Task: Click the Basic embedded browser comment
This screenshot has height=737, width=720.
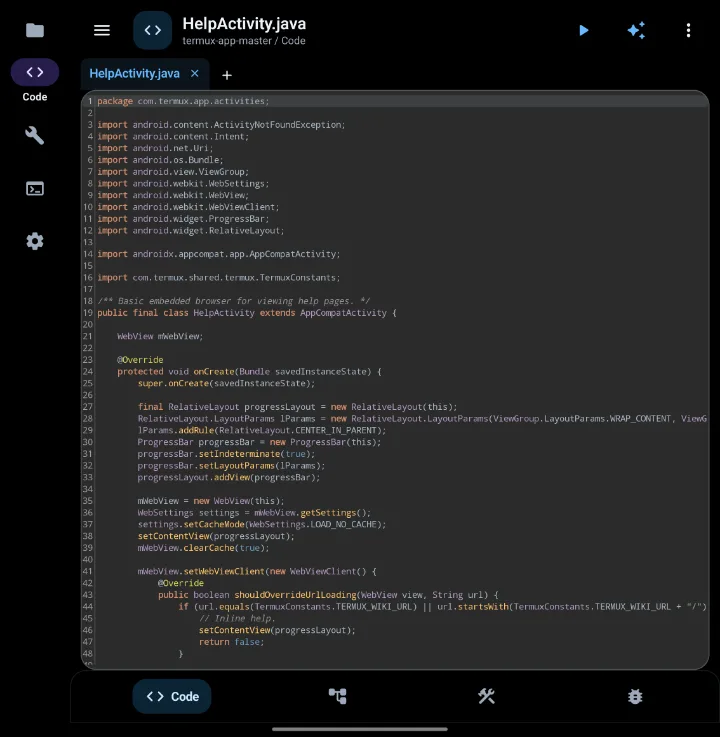Action: pyautogui.click(x=234, y=301)
